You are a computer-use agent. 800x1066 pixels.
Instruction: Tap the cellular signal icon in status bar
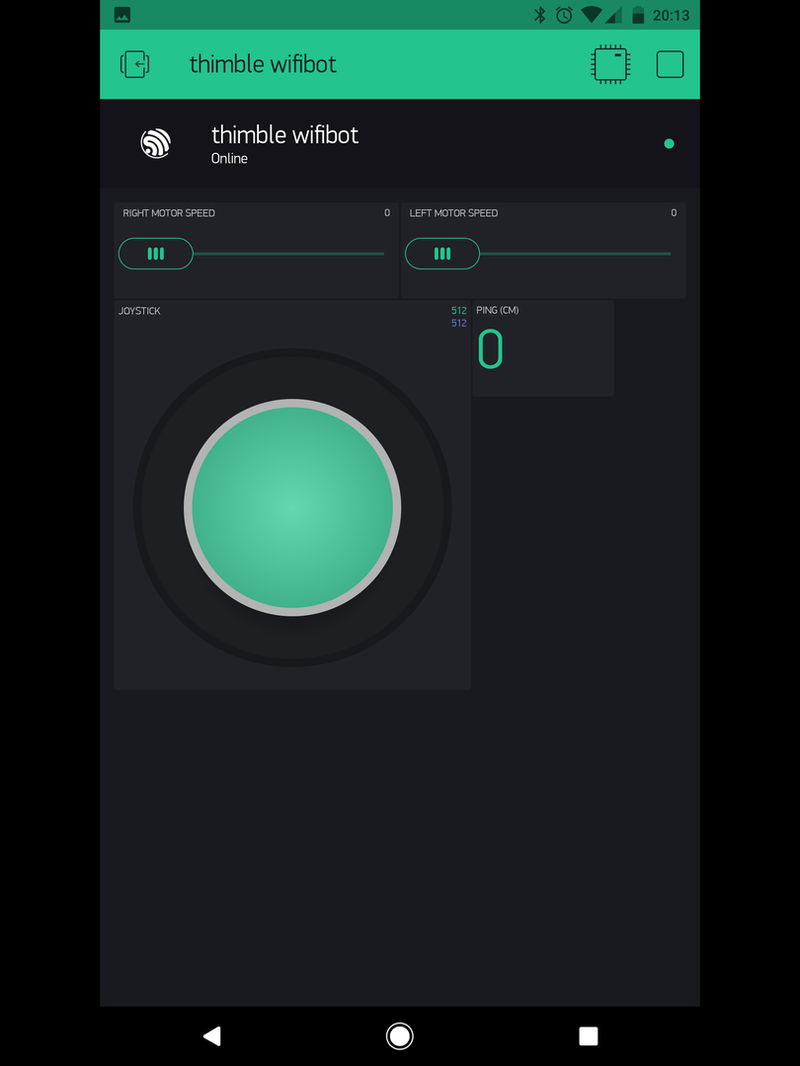click(x=614, y=15)
